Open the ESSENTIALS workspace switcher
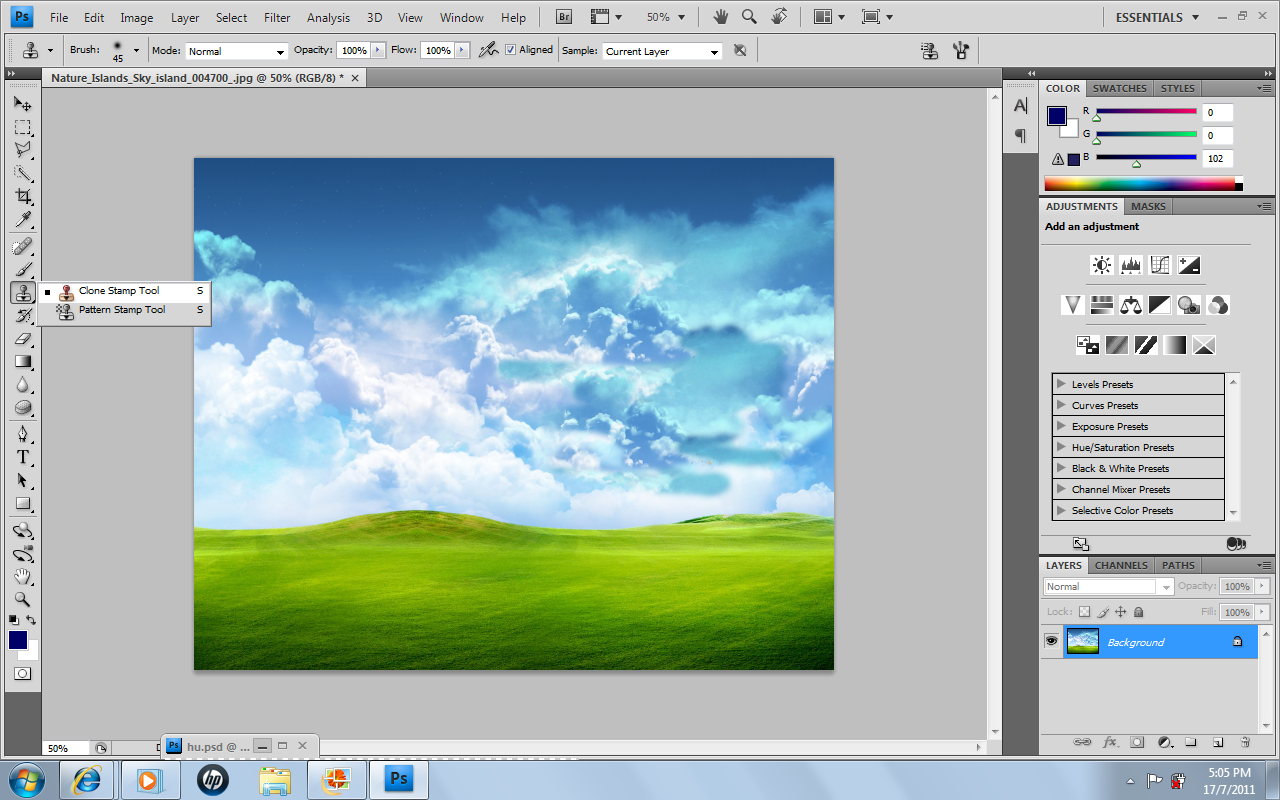 (x=1157, y=17)
